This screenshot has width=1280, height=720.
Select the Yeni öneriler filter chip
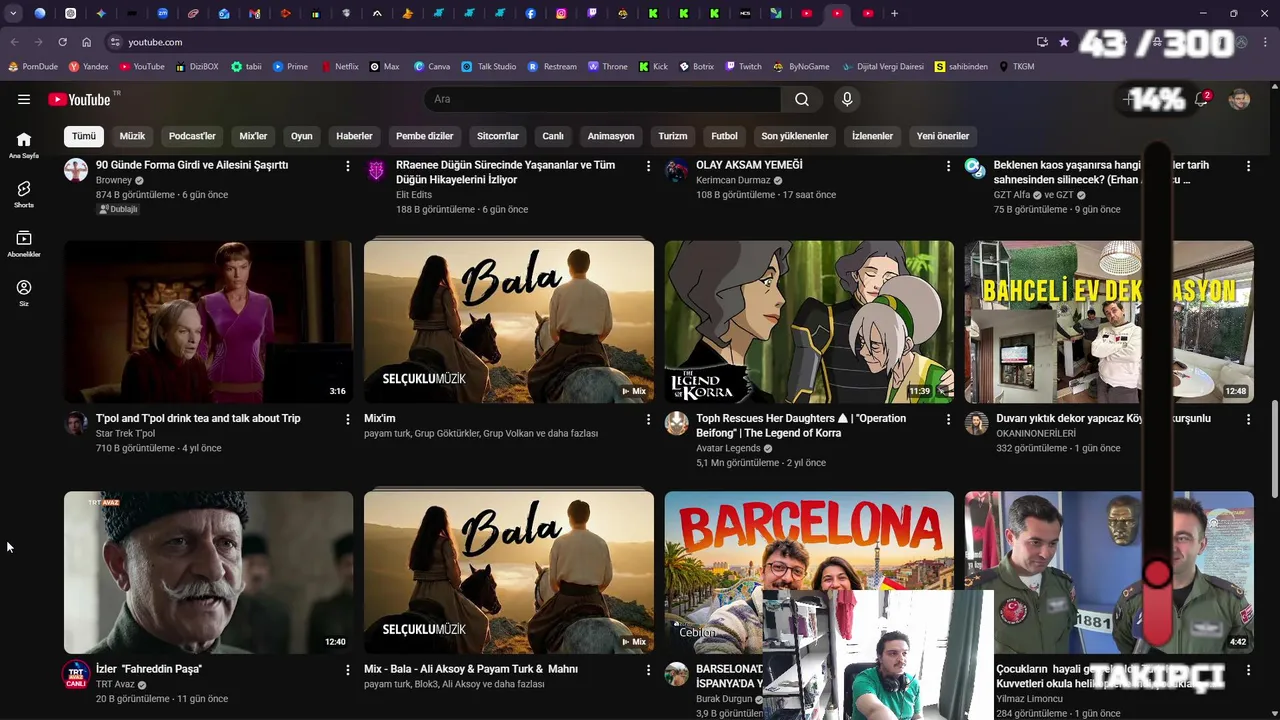943,136
